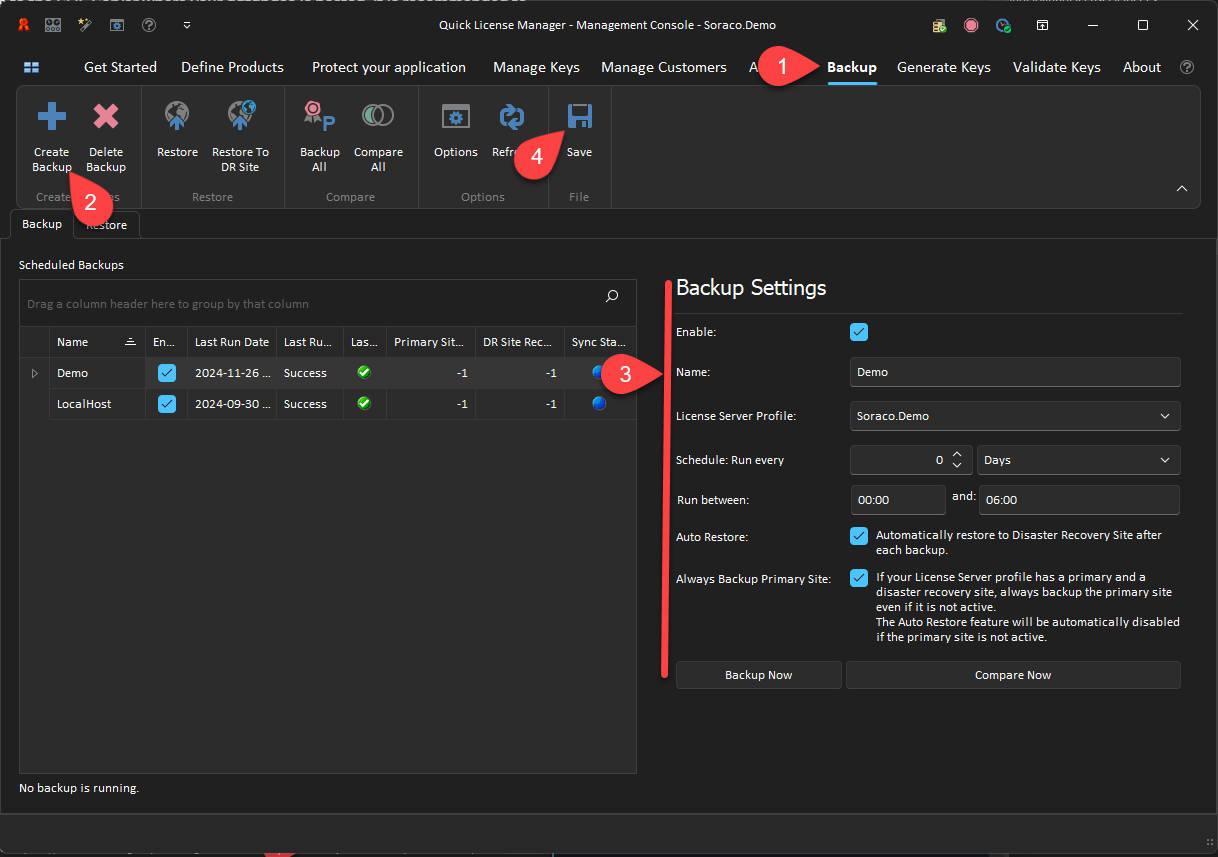Click the Compare All icon

[378, 118]
